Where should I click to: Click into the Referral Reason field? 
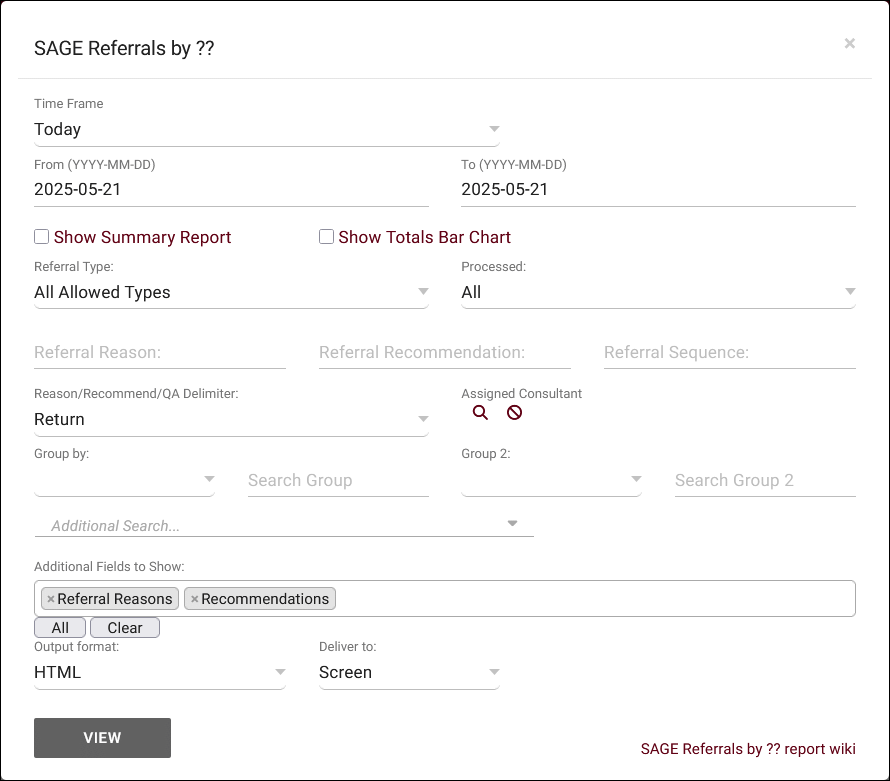click(x=160, y=352)
